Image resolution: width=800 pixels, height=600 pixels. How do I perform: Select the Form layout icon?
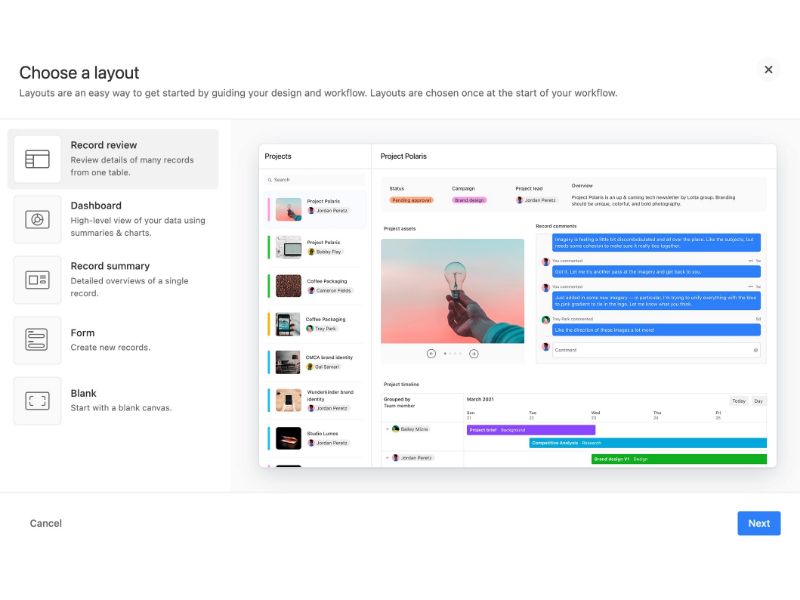pos(37,340)
